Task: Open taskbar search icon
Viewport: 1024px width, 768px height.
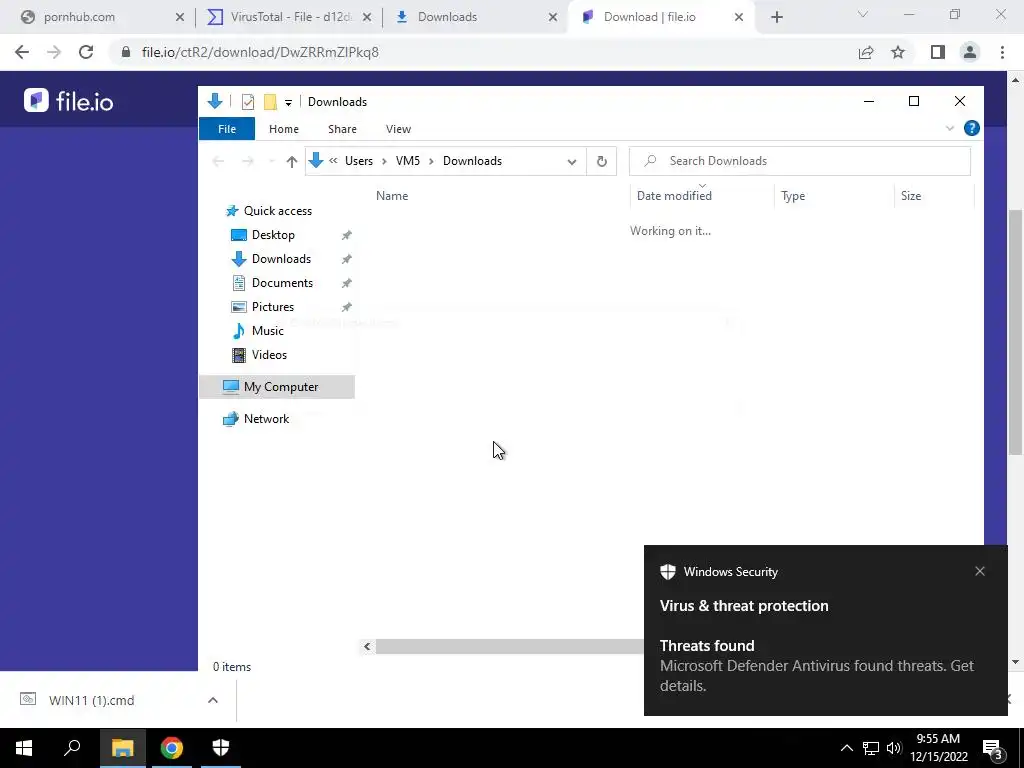Action: click(72, 748)
